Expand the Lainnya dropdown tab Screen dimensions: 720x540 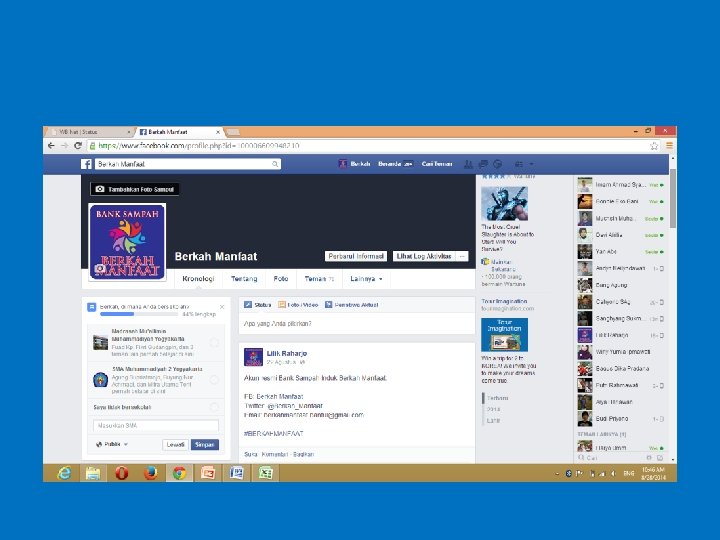point(366,279)
